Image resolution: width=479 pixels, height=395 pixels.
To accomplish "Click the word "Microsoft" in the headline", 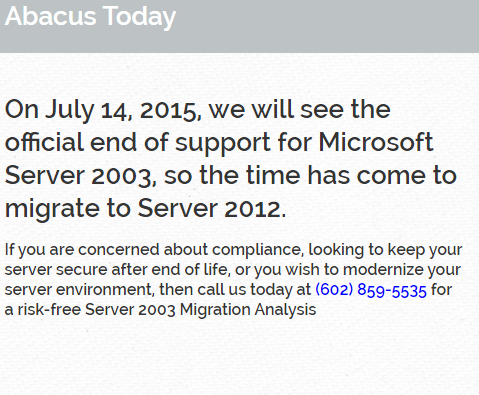I will 376,142.
